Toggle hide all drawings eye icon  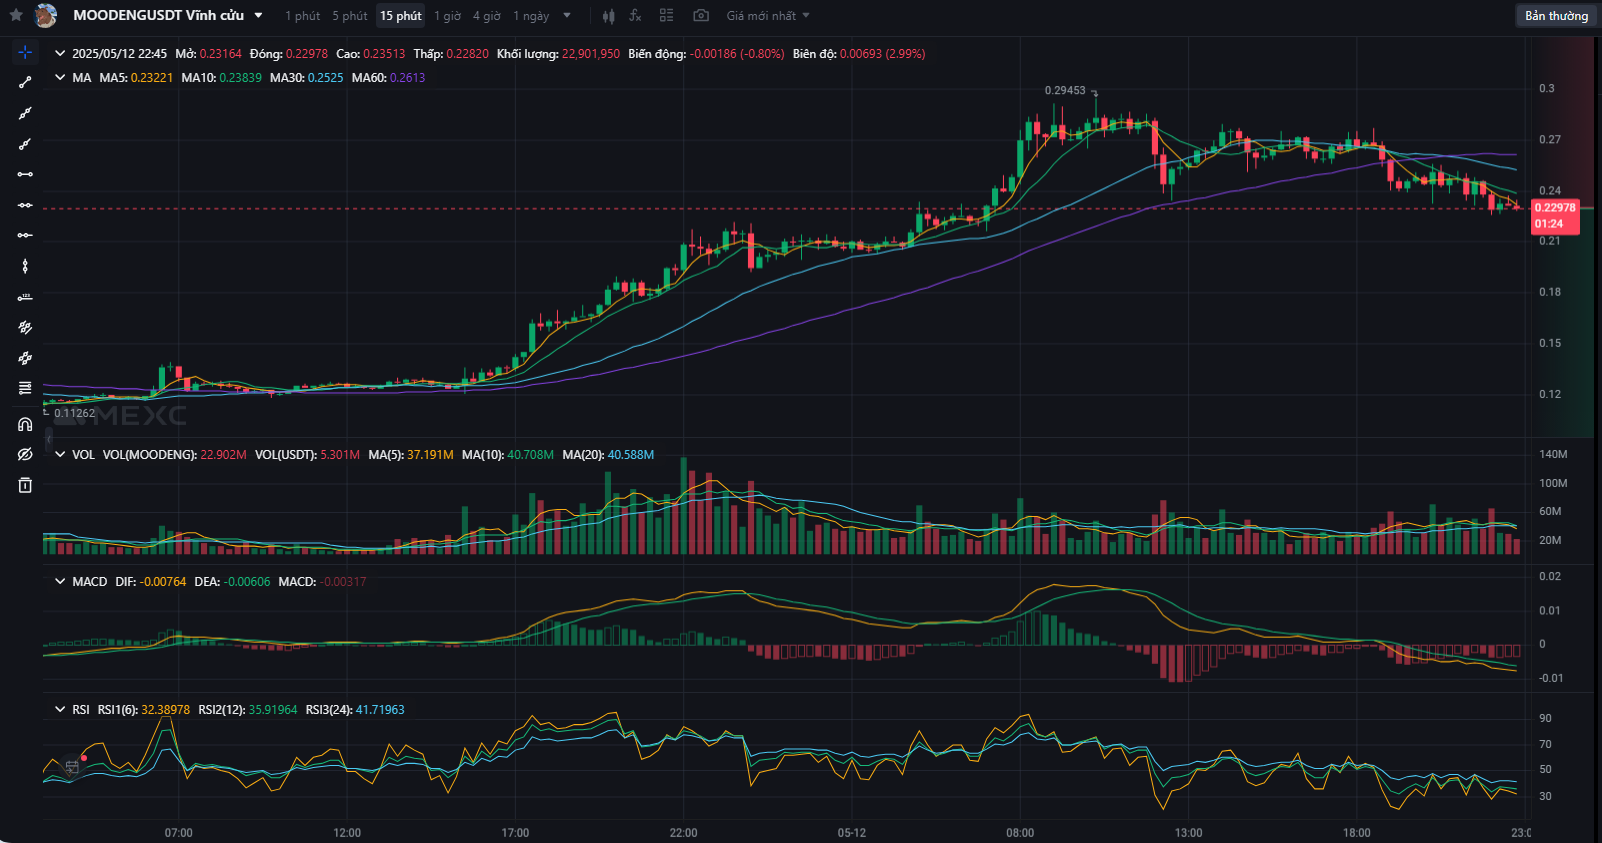pyautogui.click(x=25, y=454)
